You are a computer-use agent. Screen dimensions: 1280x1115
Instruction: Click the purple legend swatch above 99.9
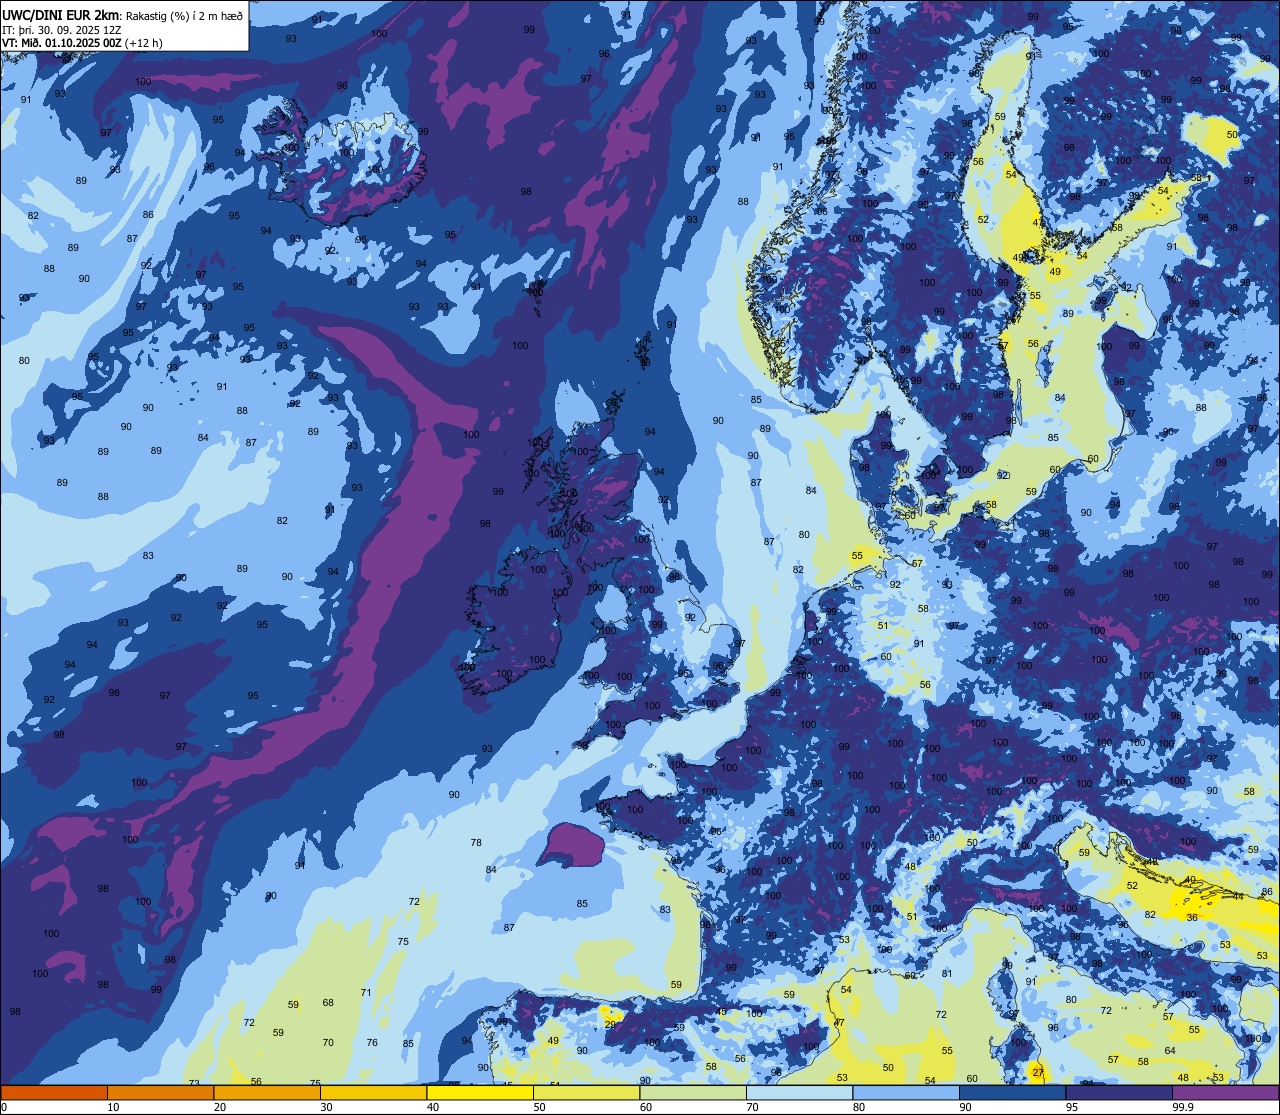click(x=1225, y=1092)
